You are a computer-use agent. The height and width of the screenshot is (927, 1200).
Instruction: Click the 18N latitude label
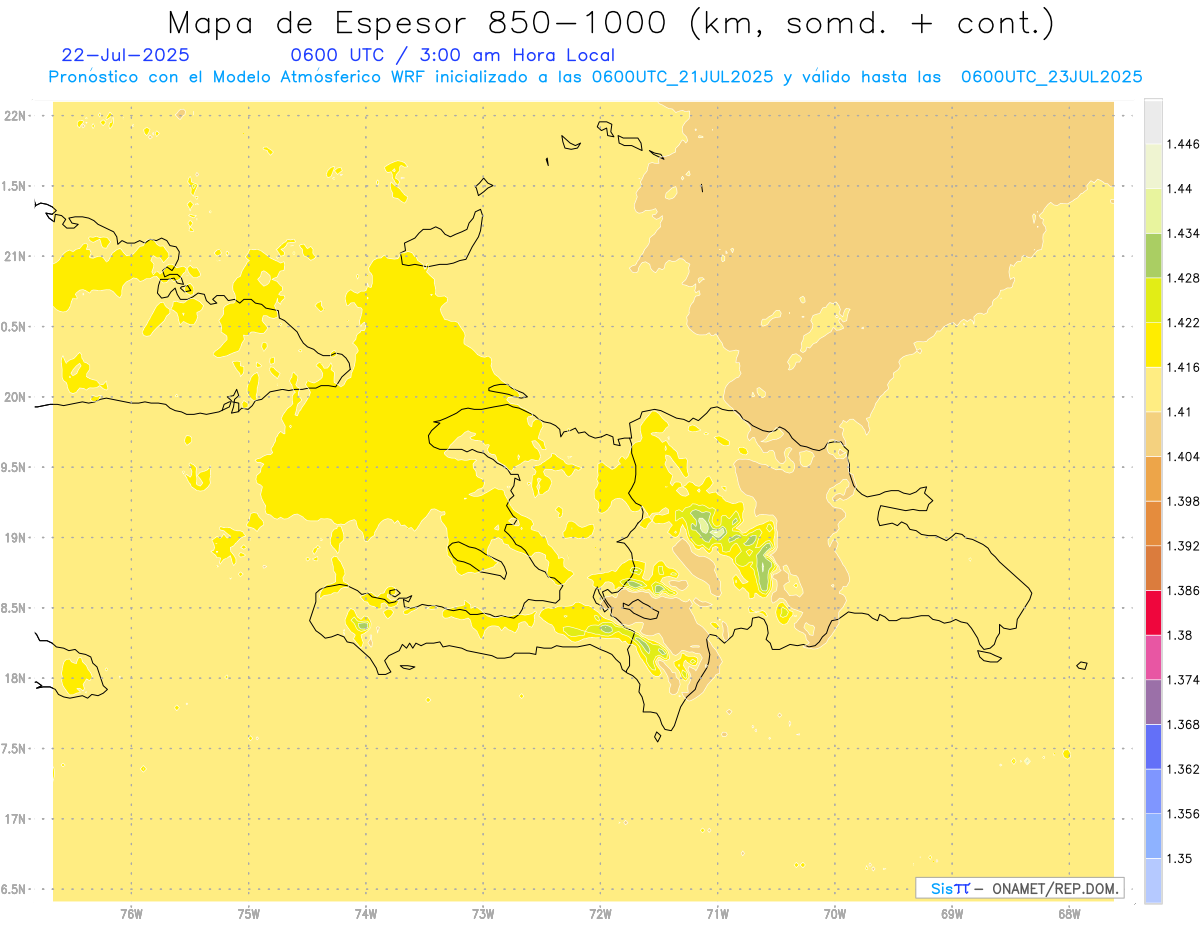16,679
